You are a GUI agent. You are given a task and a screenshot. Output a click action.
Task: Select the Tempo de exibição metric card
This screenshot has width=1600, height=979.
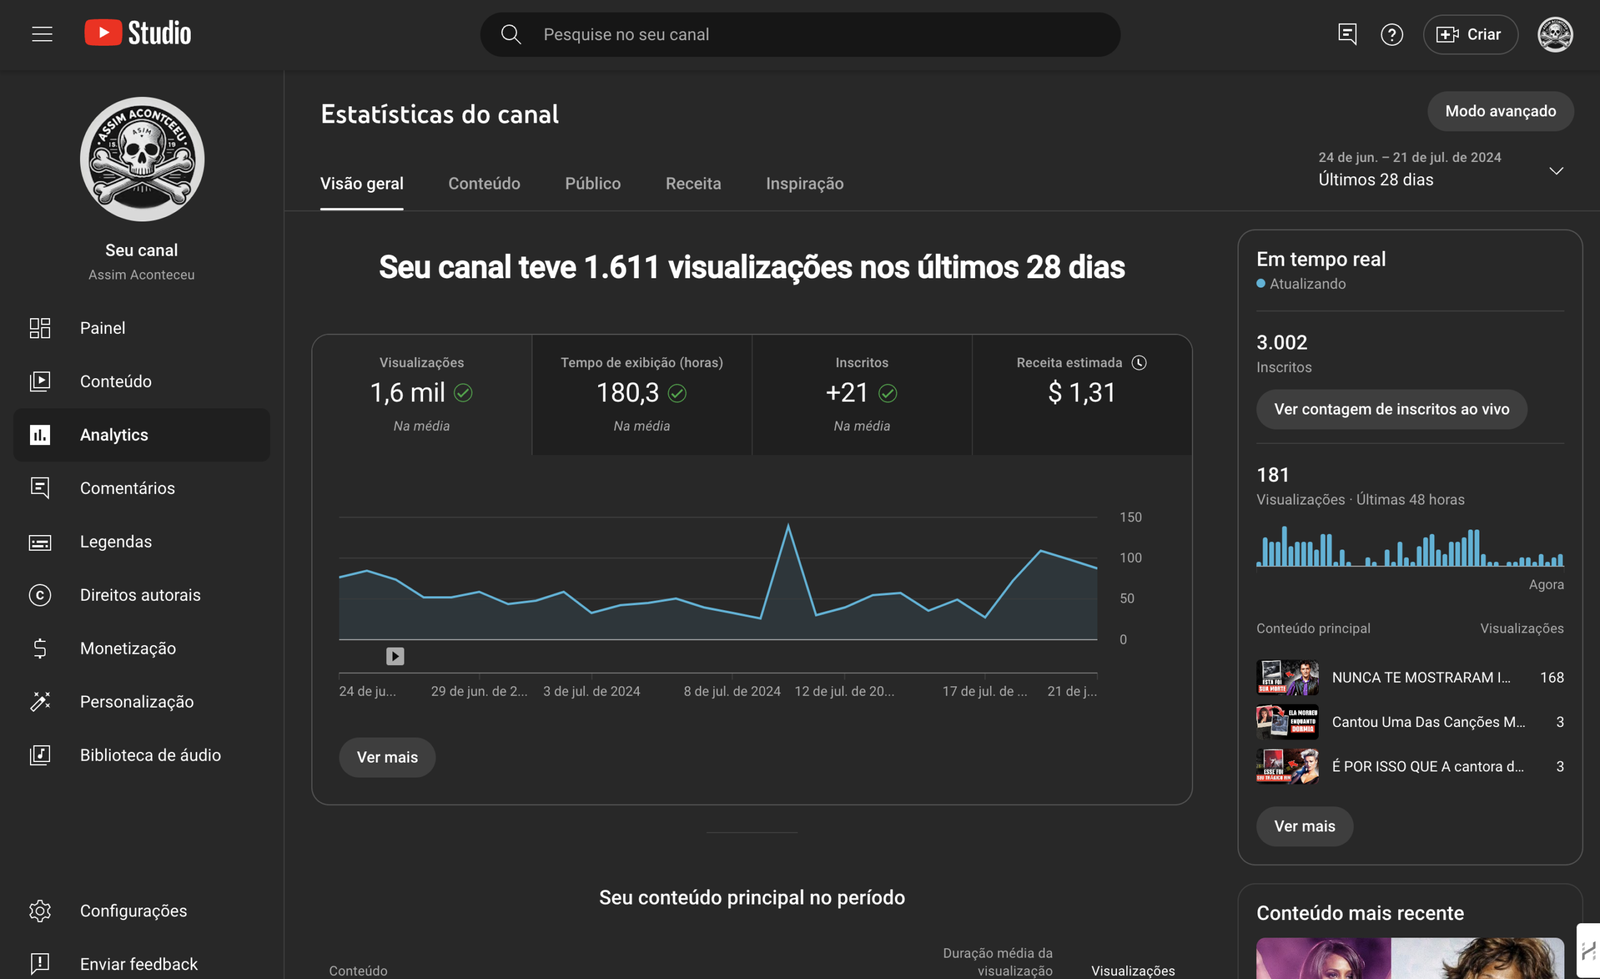642,394
